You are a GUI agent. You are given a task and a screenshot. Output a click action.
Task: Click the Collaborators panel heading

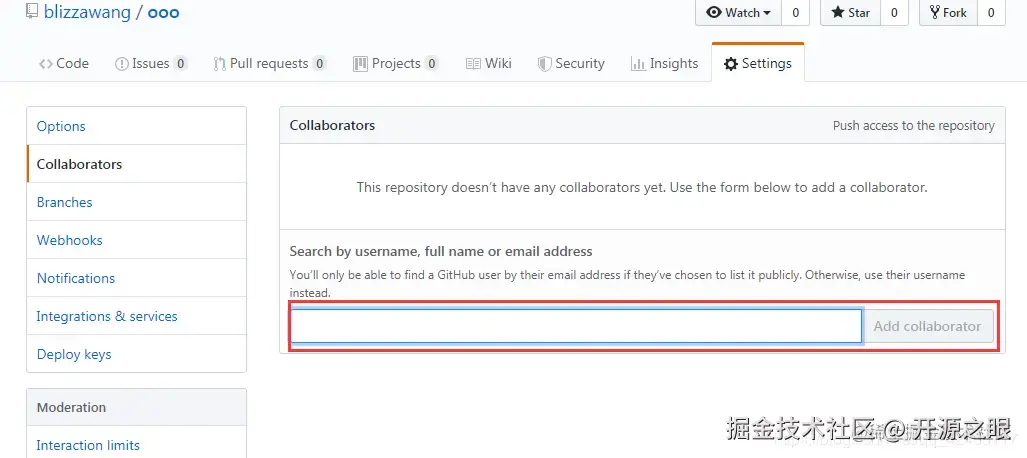pyautogui.click(x=332, y=125)
